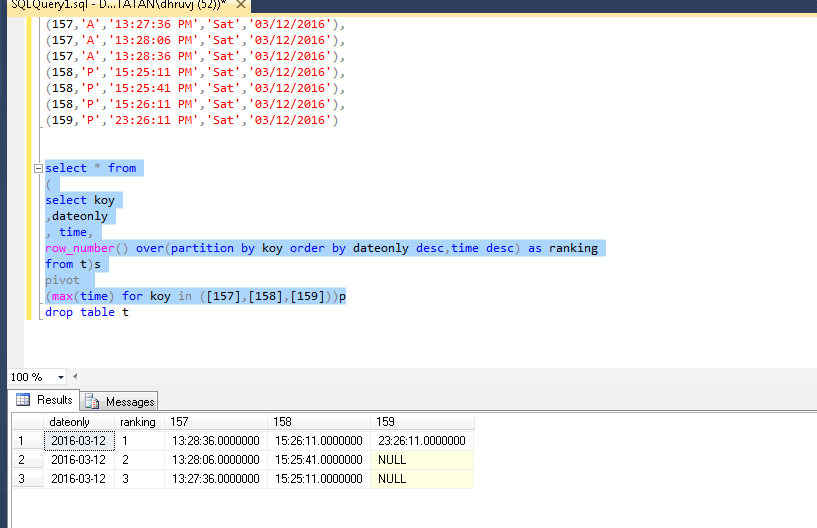
Task: Click the ranking value 2 cell
Action: tap(140, 460)
